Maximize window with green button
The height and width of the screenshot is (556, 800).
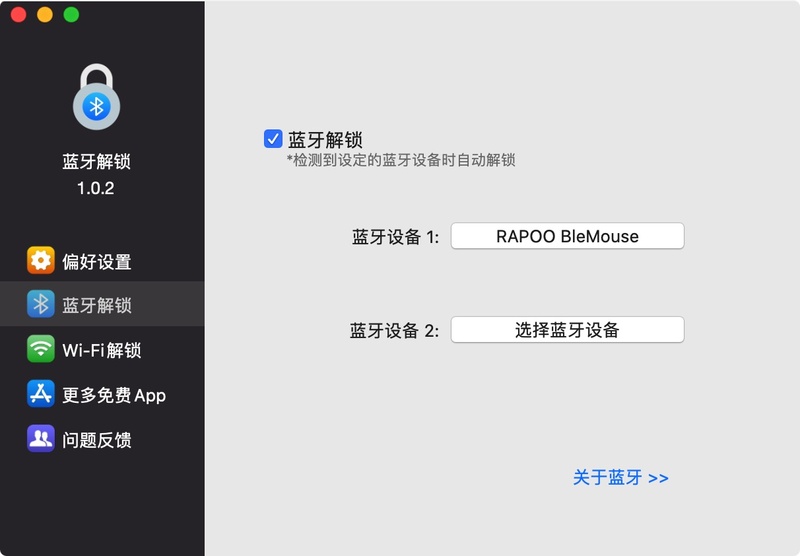coord(71,14)
